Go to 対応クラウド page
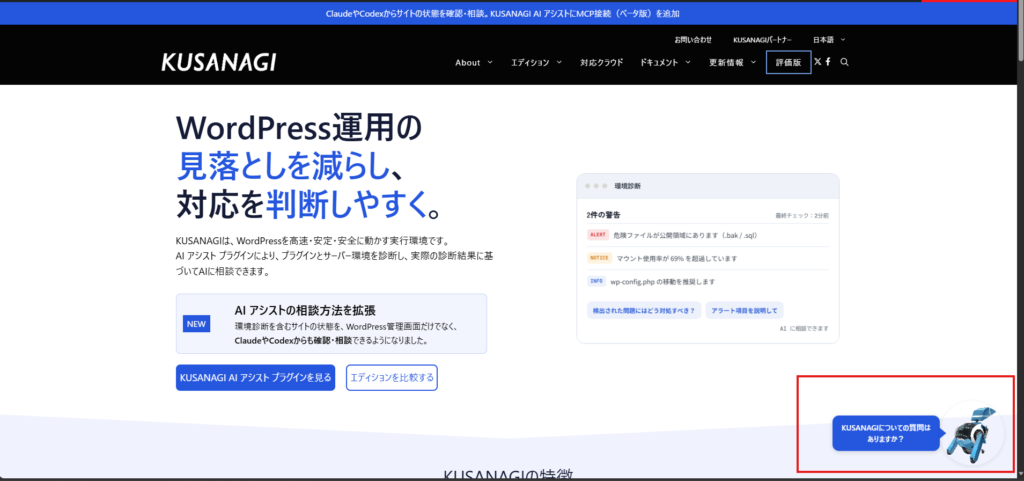The width and height of the screenshot is (1024, 481). pos(601,63)
